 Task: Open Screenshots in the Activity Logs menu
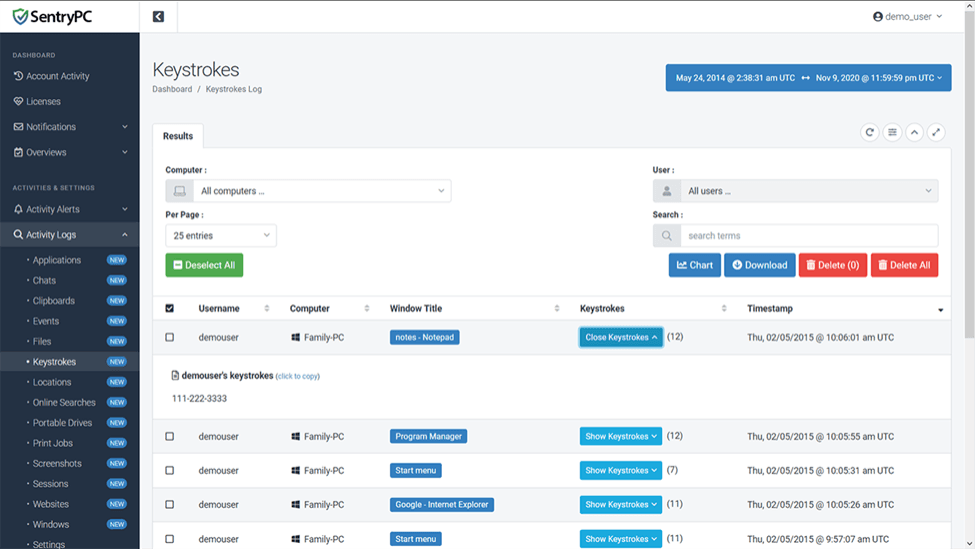(x=57, y=464)
